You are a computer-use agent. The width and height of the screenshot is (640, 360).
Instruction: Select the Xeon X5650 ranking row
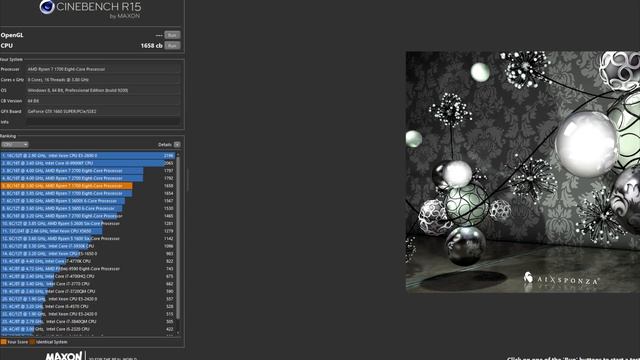coord(88,231)
